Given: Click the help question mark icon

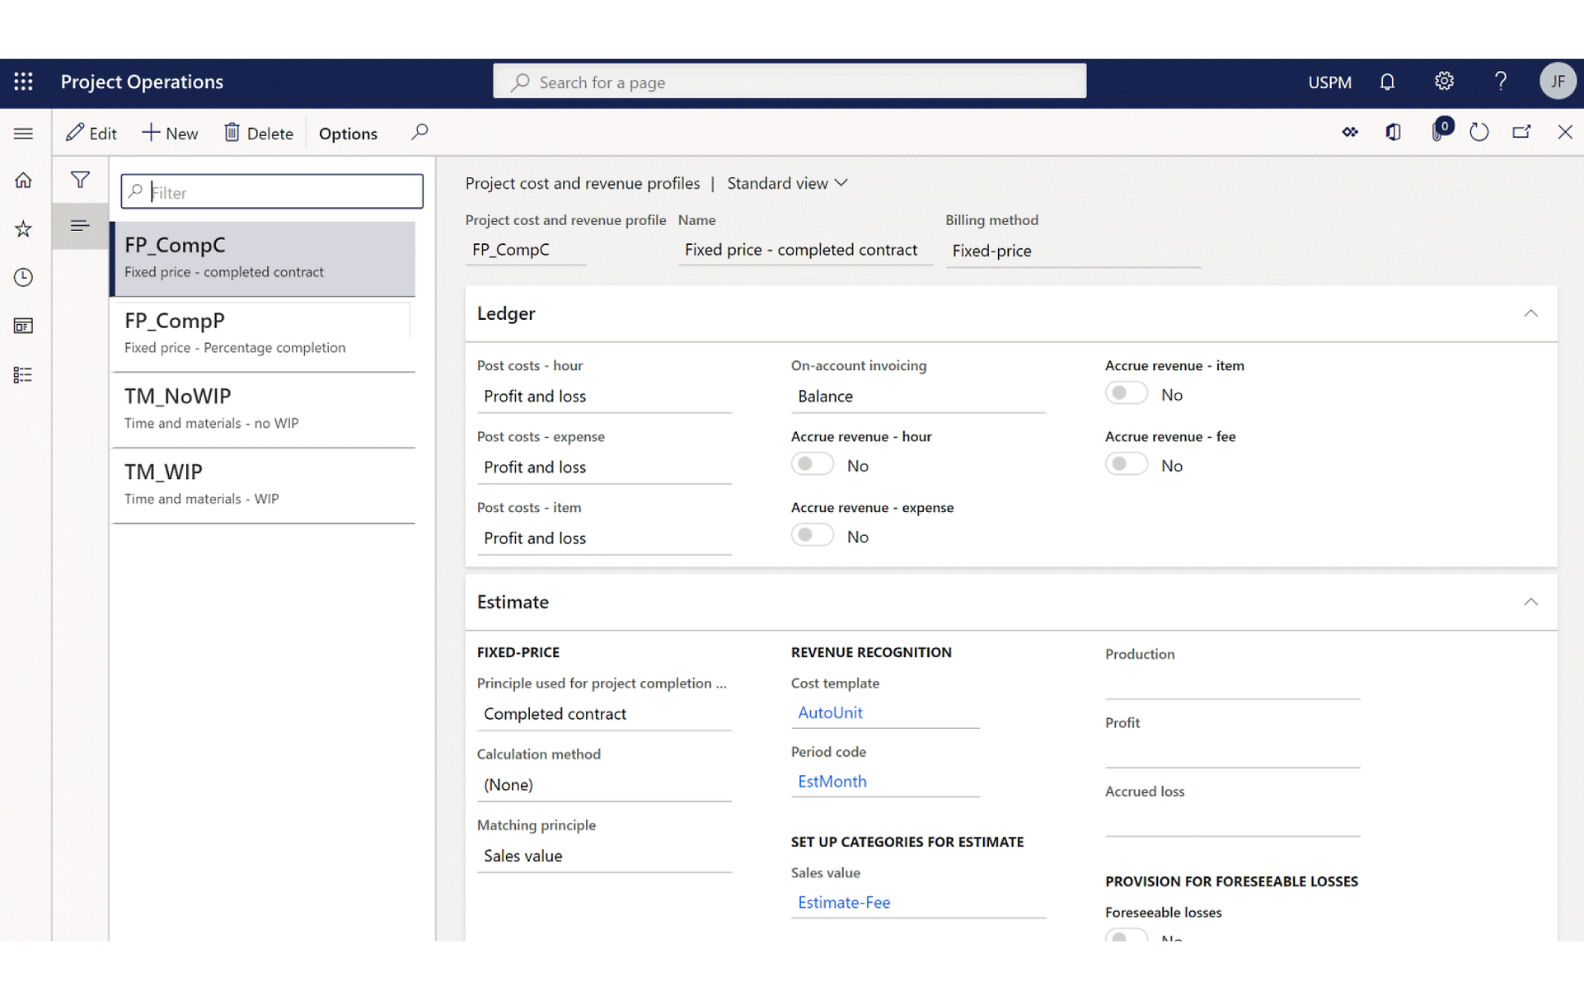Looking at the screenshot, I should [1500, 82].
